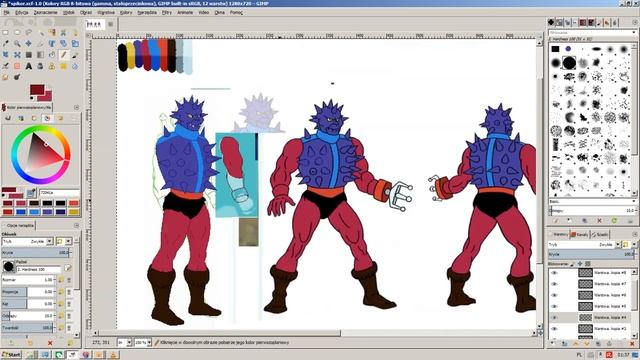Hide layer Warstwa kopia #5
This screenshot has height=360, width=640.
(x=554, y=306)
